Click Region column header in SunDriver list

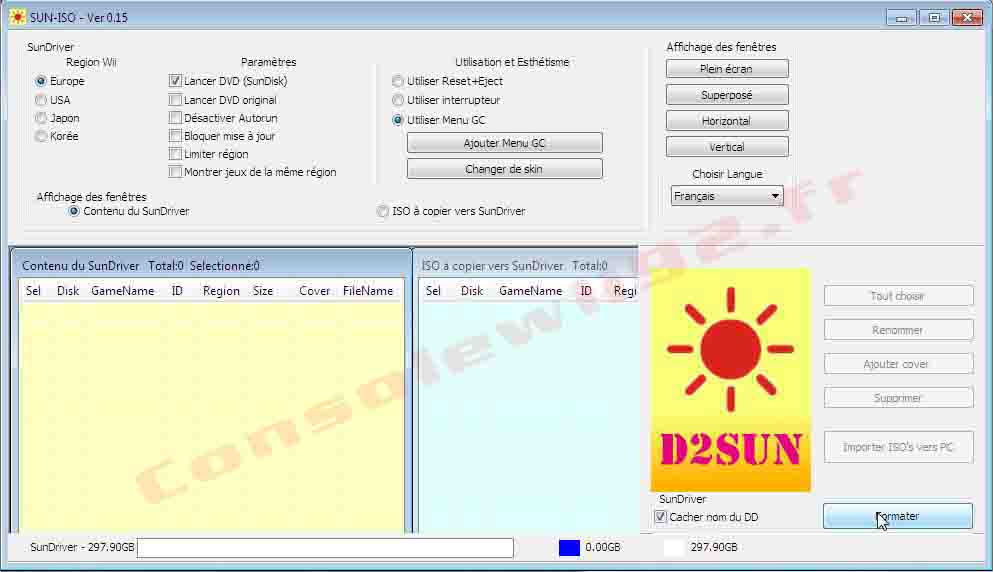[x=221, y=291]
